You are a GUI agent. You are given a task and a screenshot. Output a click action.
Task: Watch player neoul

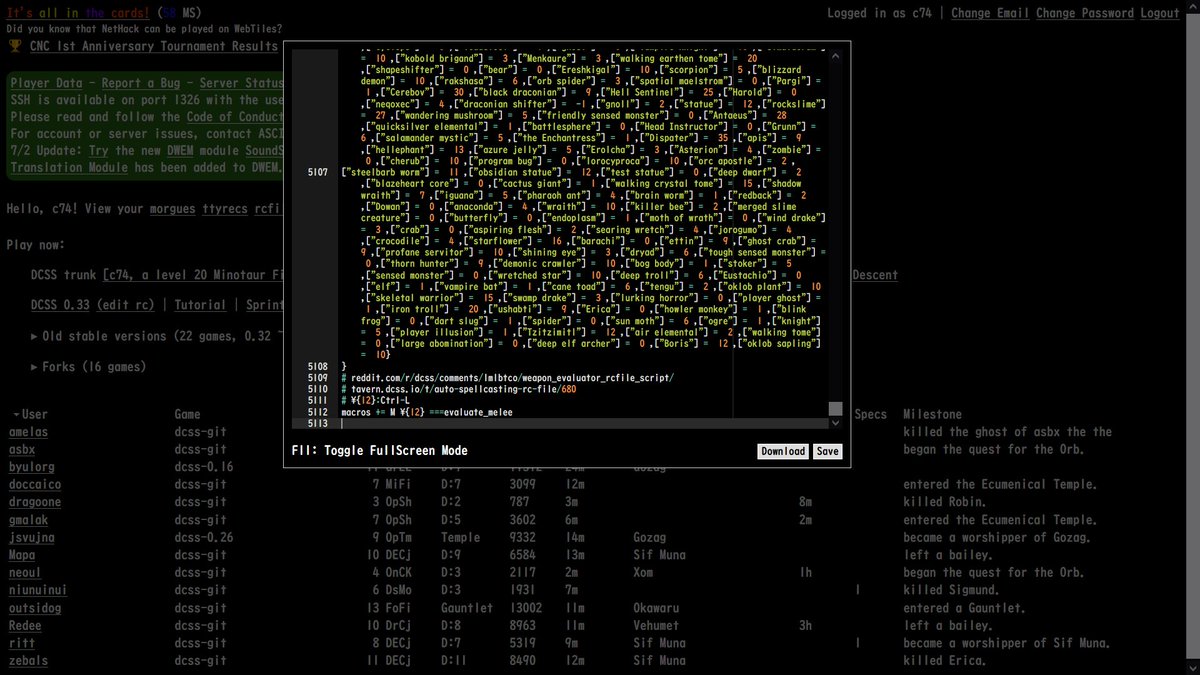click(x=25, y=573)
